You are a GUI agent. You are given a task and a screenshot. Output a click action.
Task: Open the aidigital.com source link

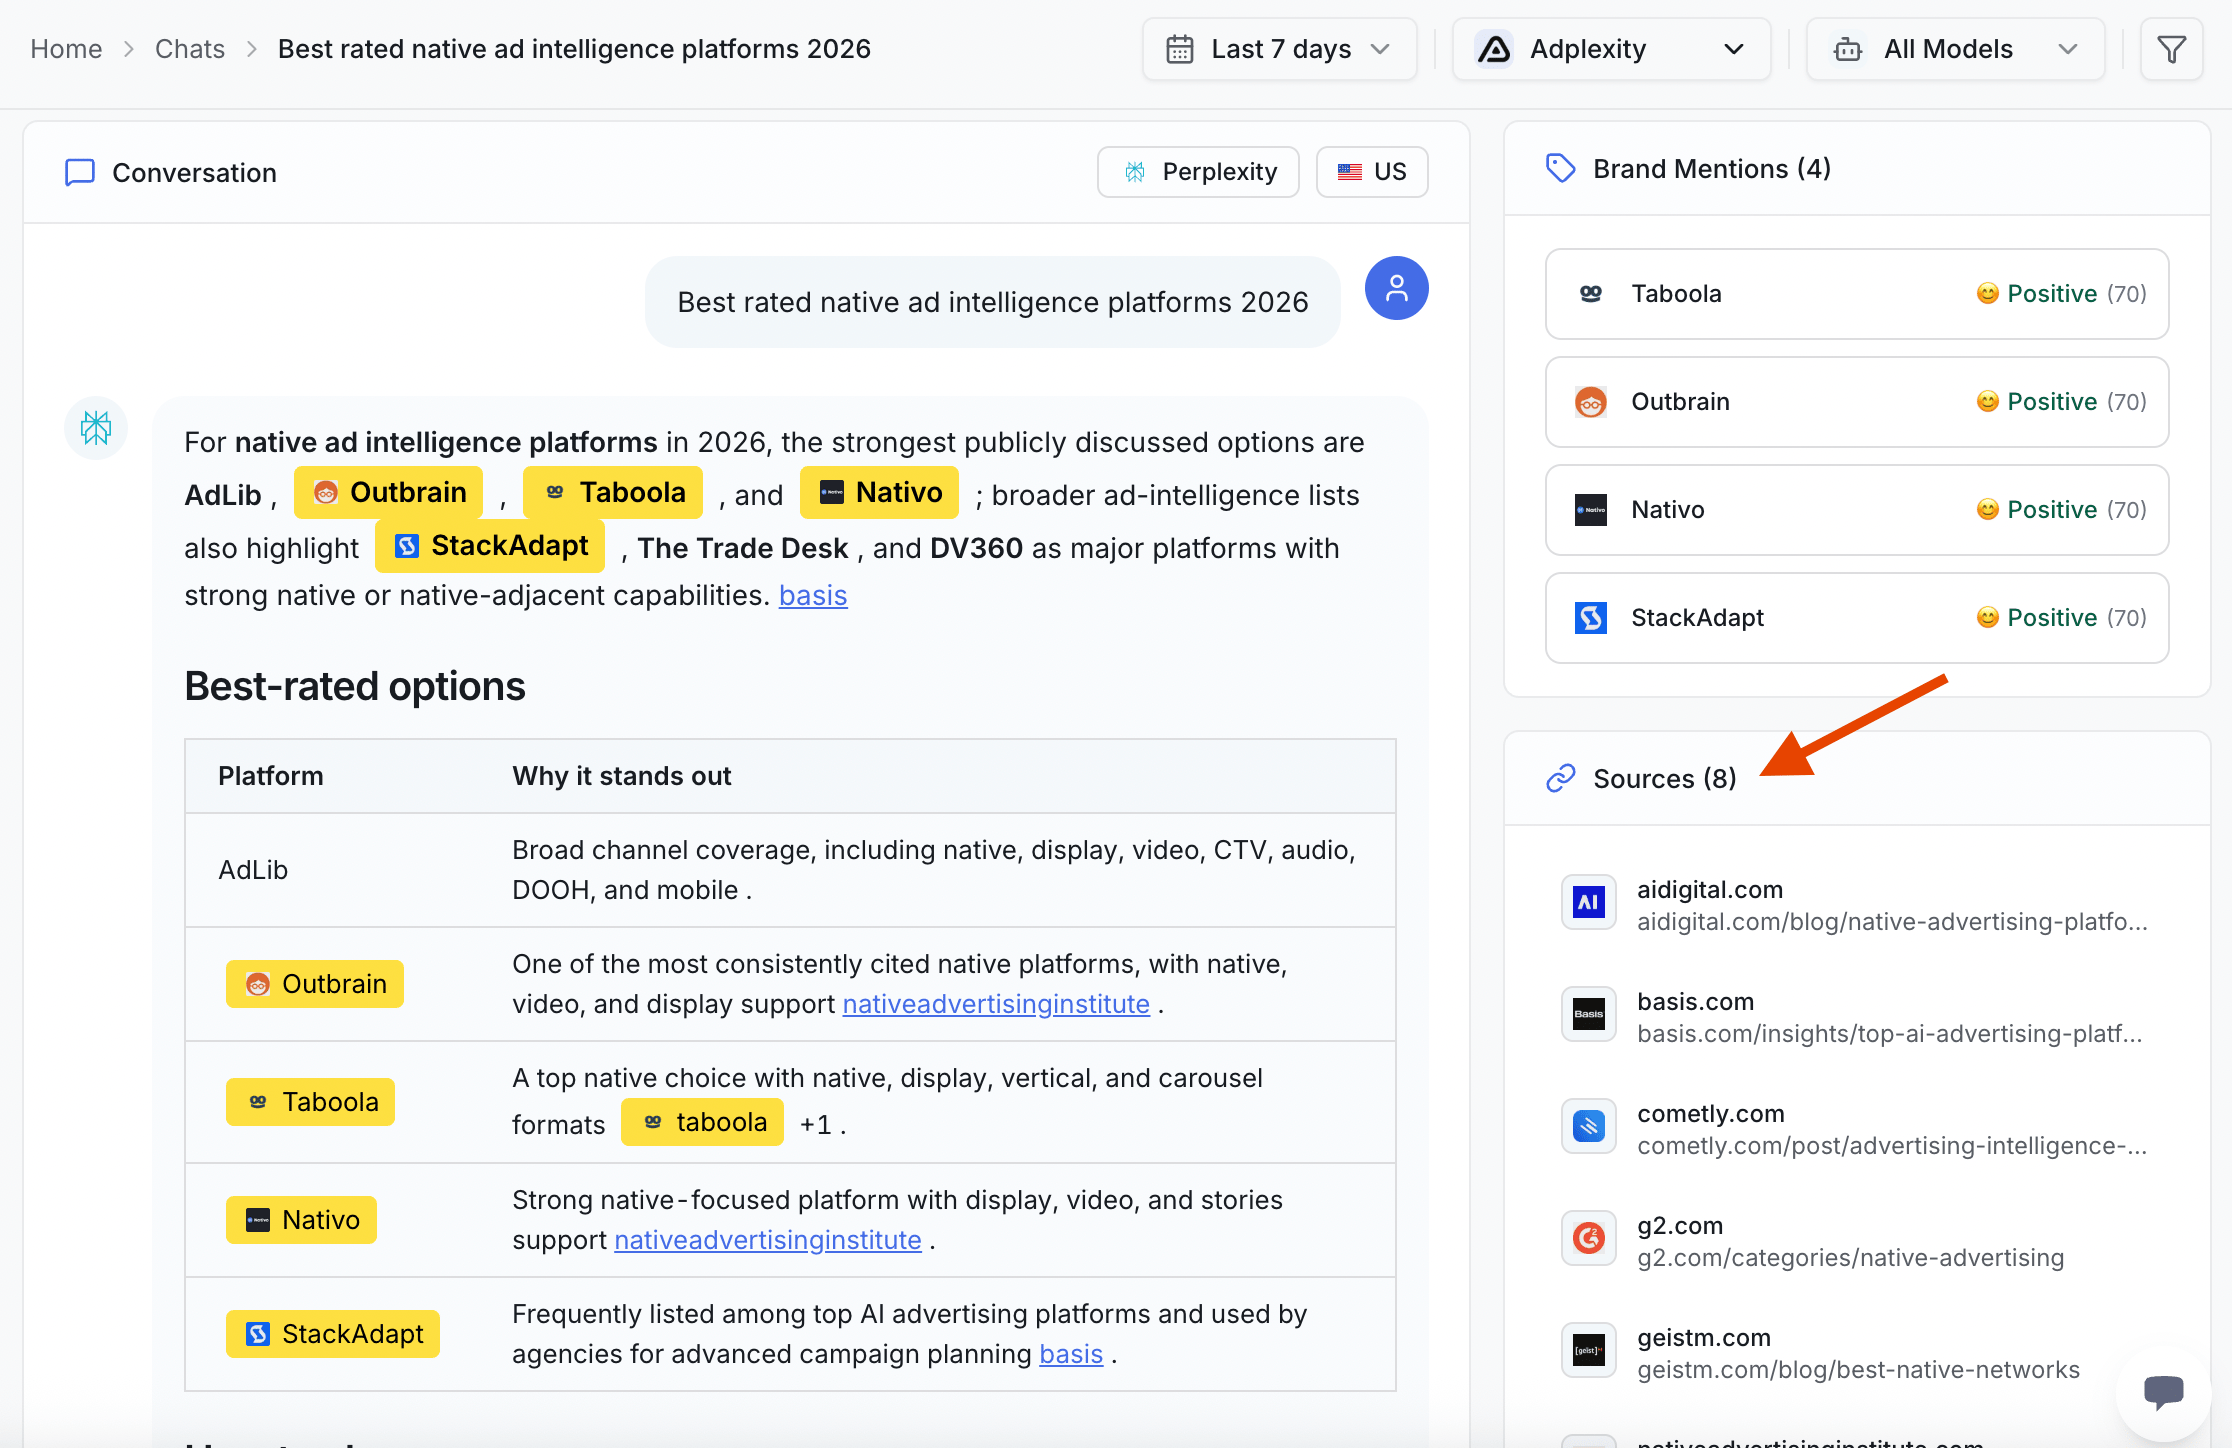(x=1856, y=905)
